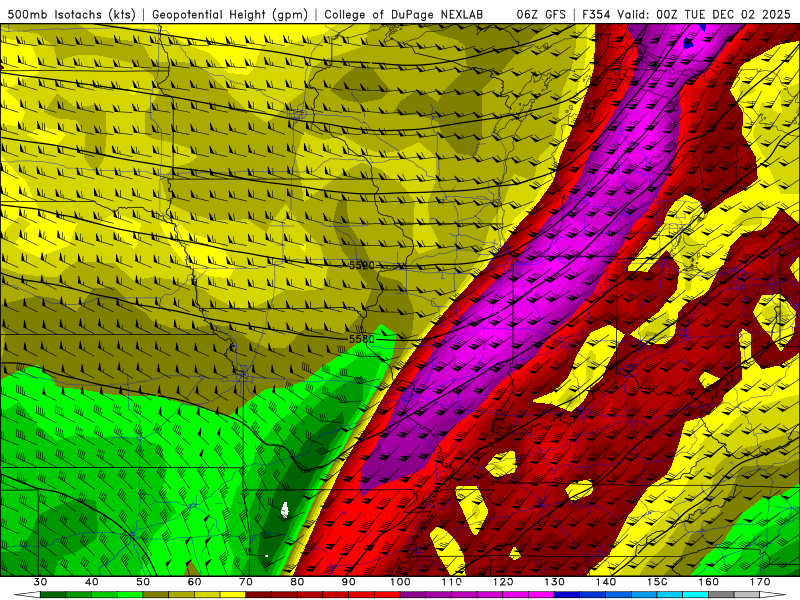Click the legend value 80
The height and width of the screenshot is (600, 800).
pyautogui.click(x=297, y=582)
